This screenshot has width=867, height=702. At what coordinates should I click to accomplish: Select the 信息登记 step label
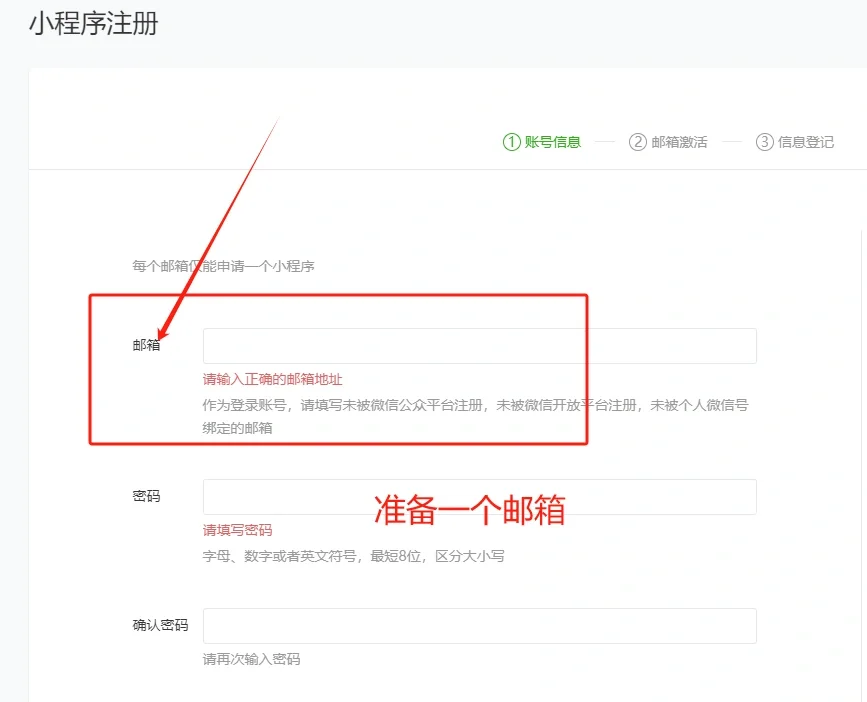tap(806, 142)
